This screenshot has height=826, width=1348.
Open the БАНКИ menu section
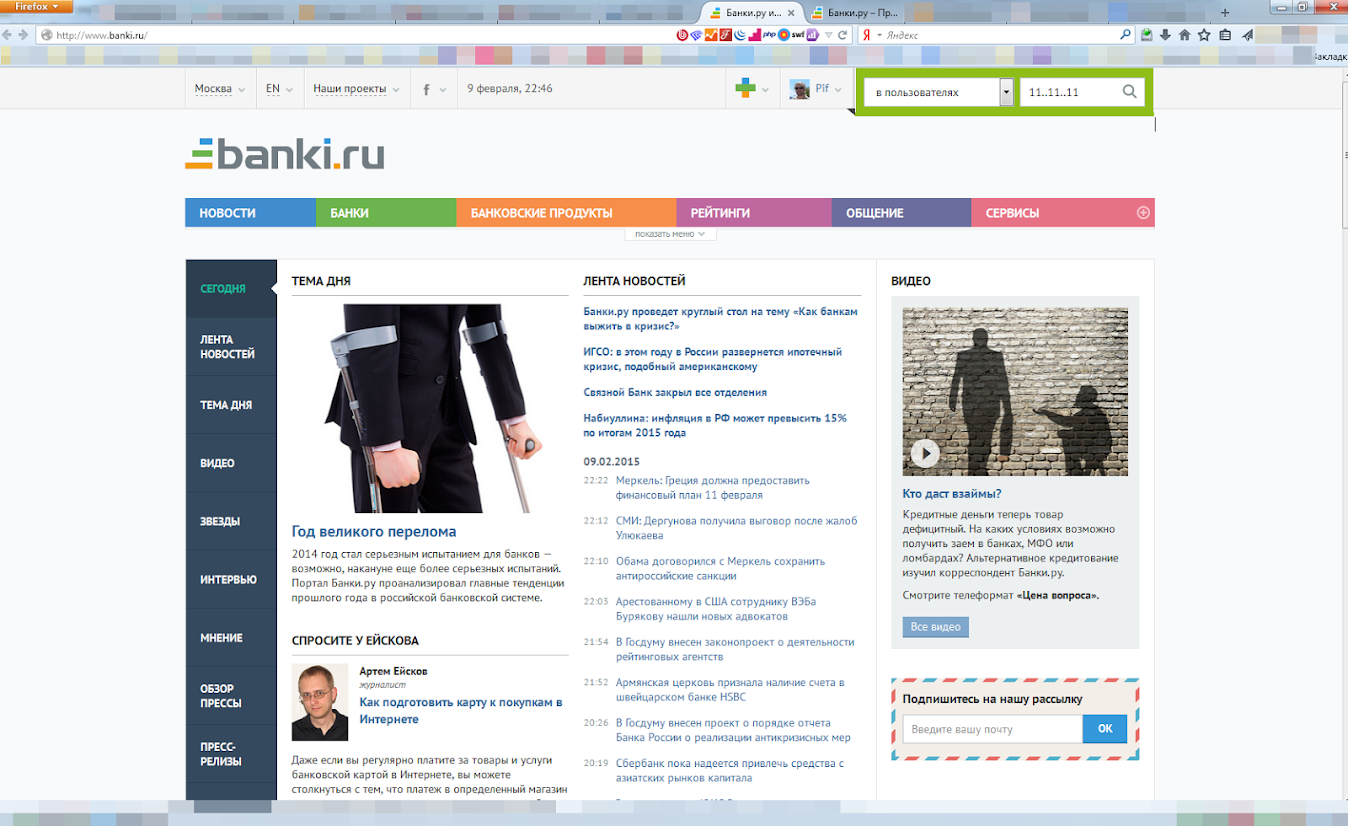pyautogui.click(x=386, y=213)
